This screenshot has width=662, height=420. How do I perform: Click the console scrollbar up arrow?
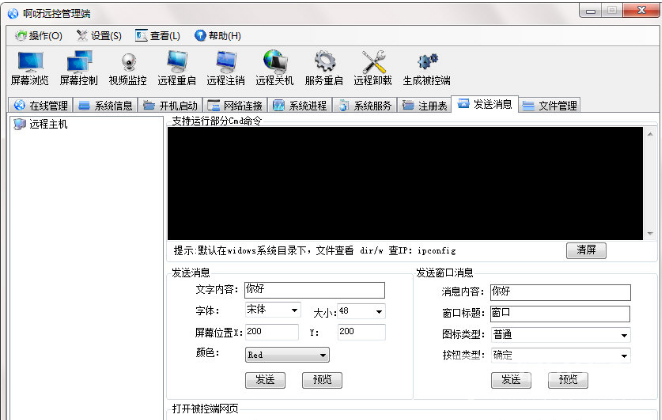pyautogui.click(x=650, y=134)
